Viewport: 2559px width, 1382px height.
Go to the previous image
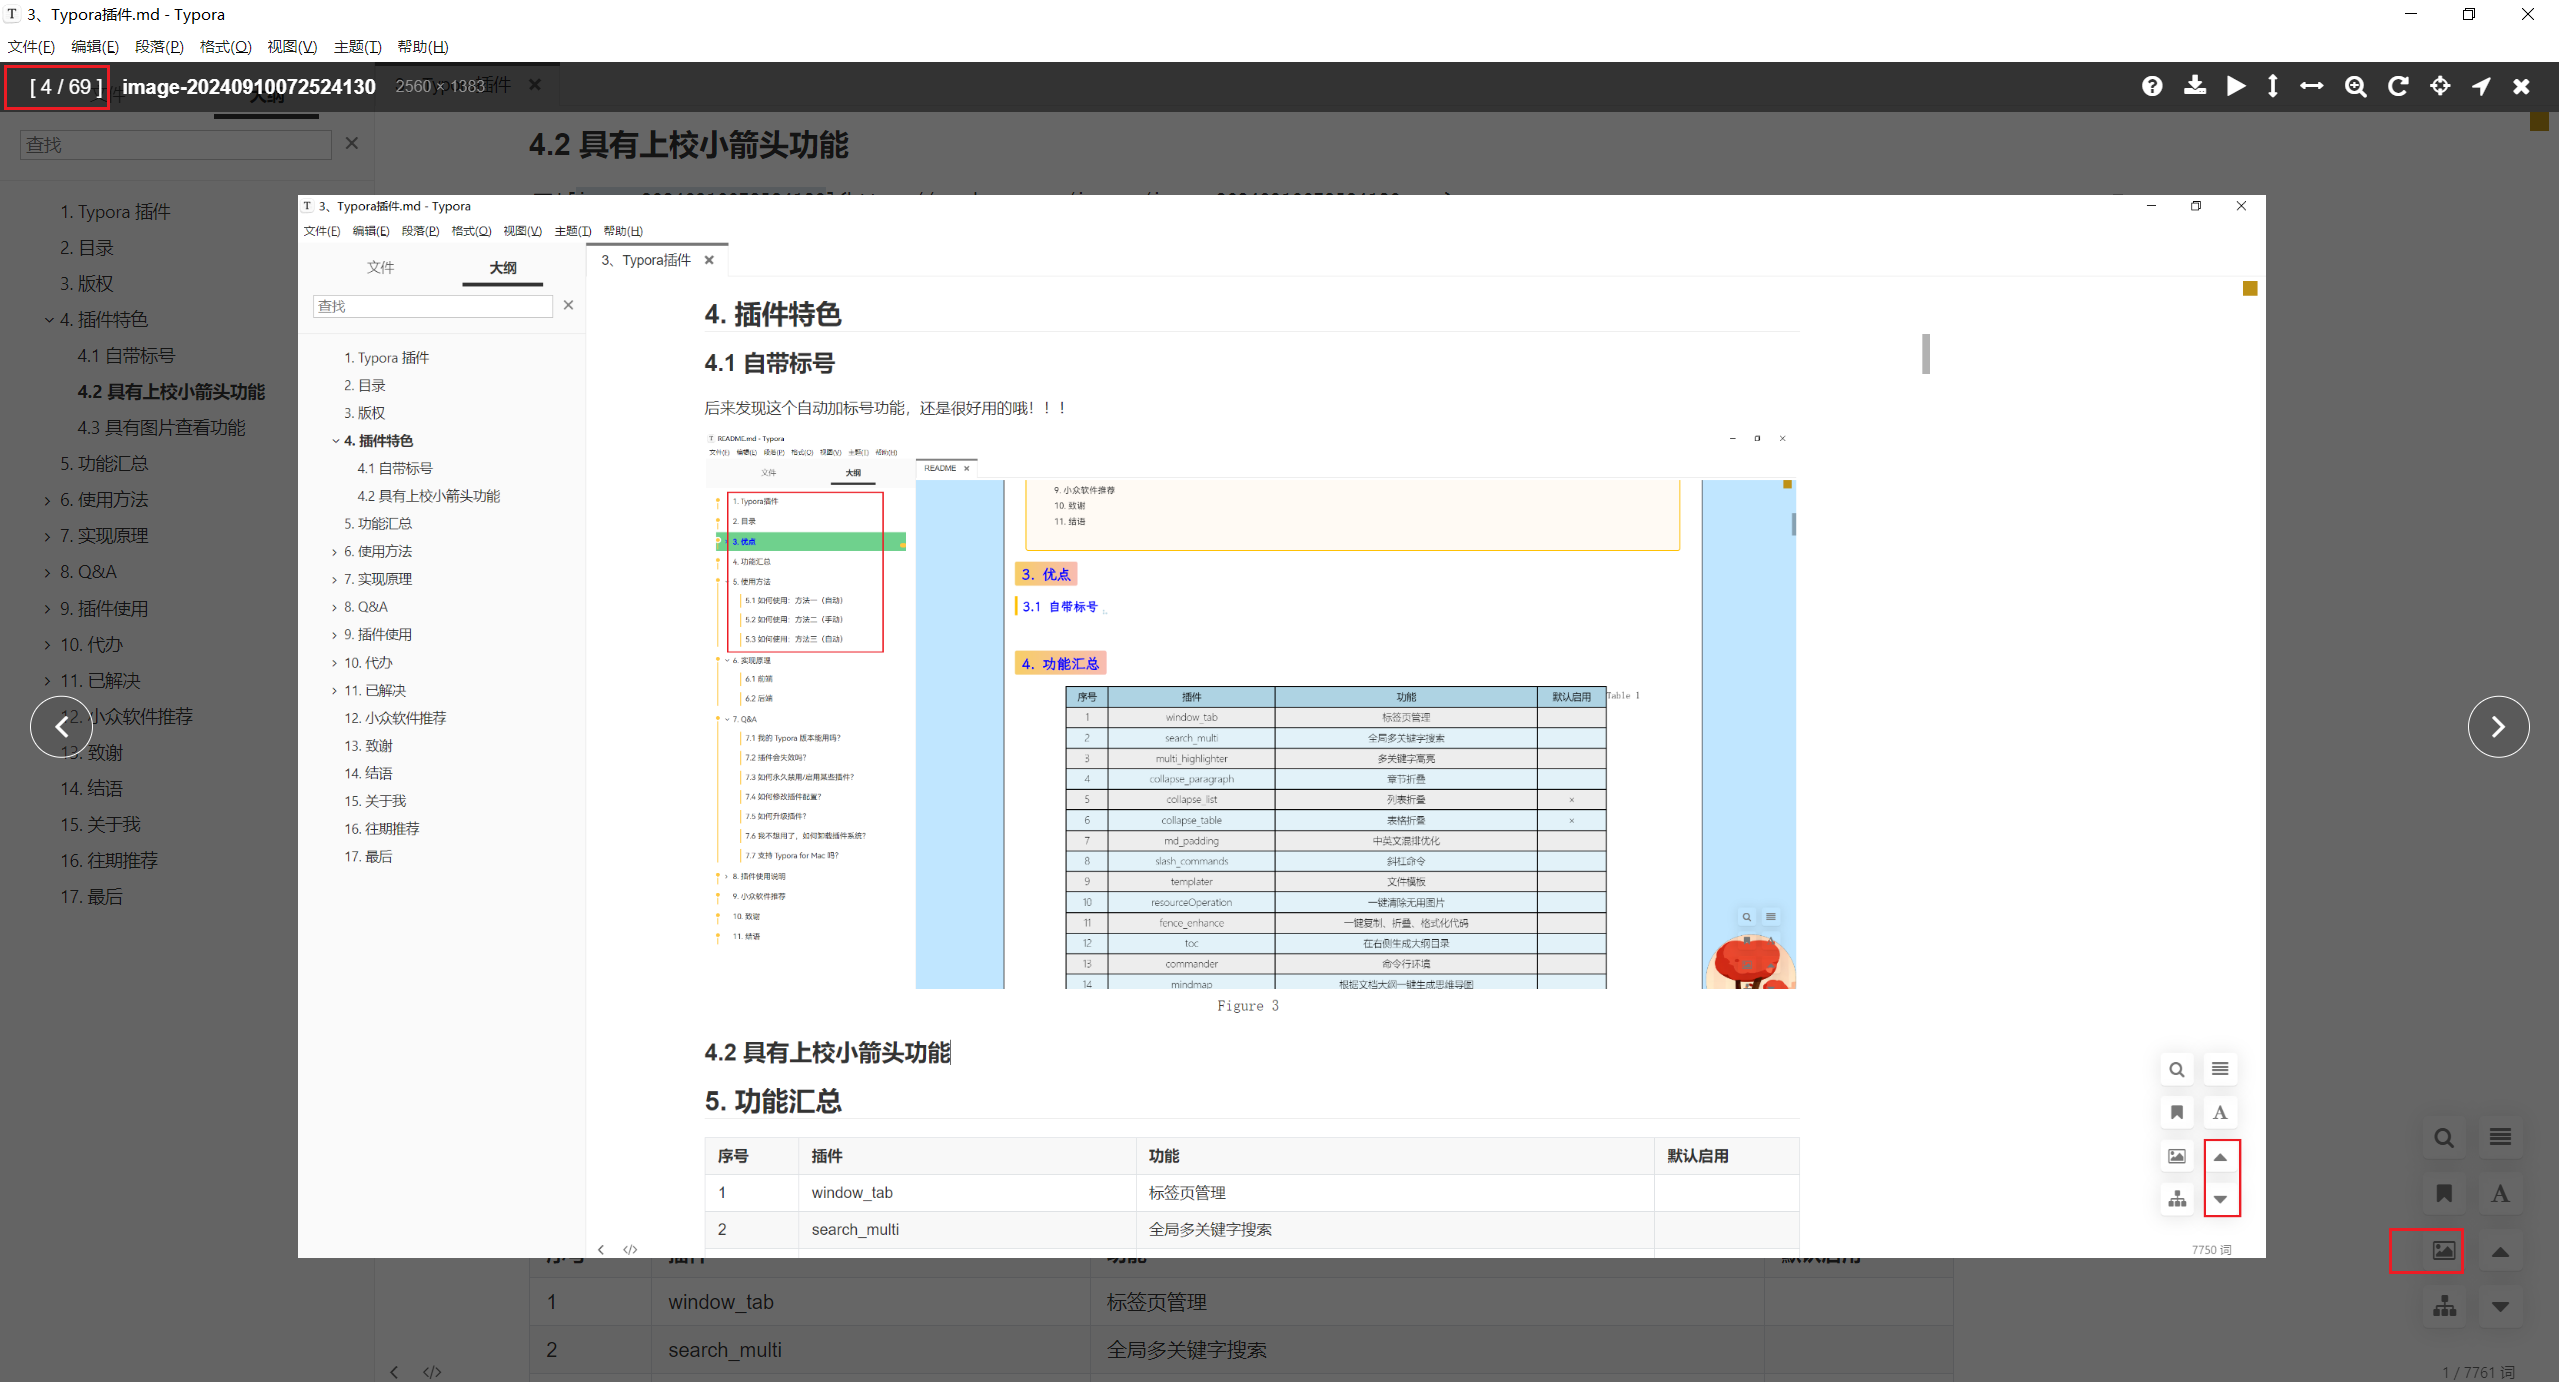(x=61, y=727)
